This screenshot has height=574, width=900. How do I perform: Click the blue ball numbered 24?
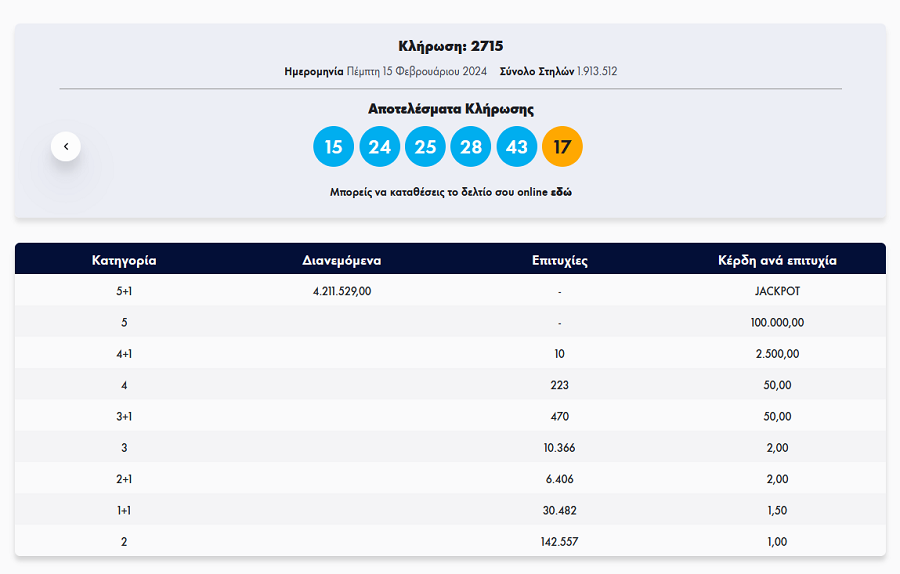[380, 147]
